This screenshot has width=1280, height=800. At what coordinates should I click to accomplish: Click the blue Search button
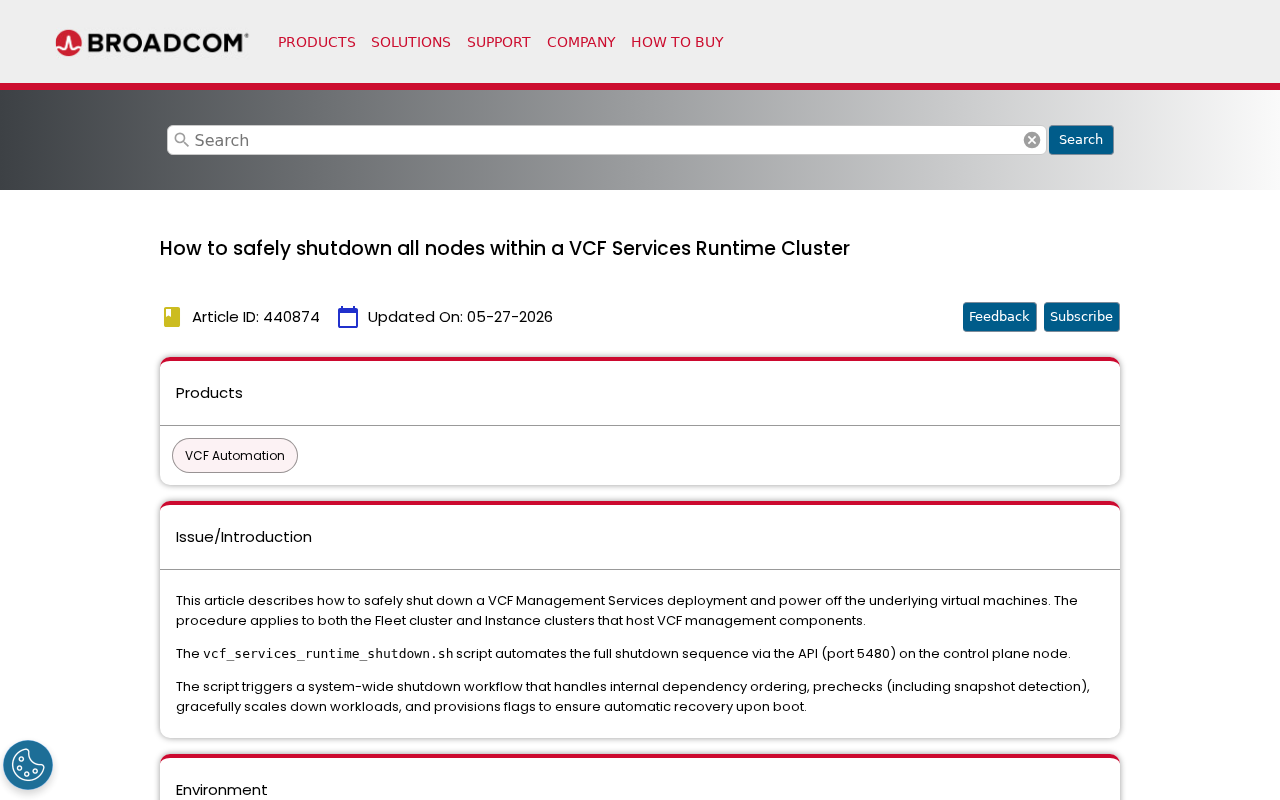pos(1081,140)
